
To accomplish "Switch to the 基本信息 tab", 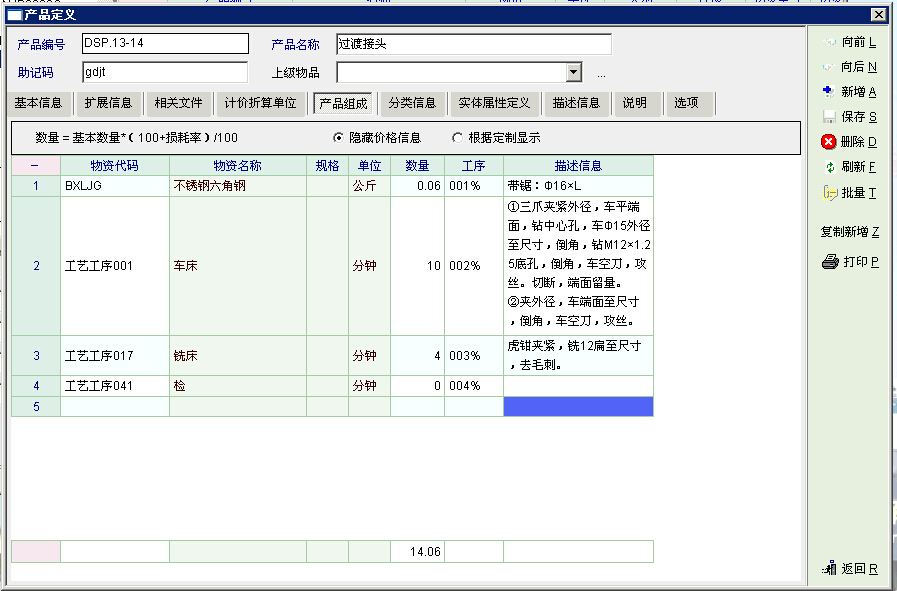I will (38, 103).
